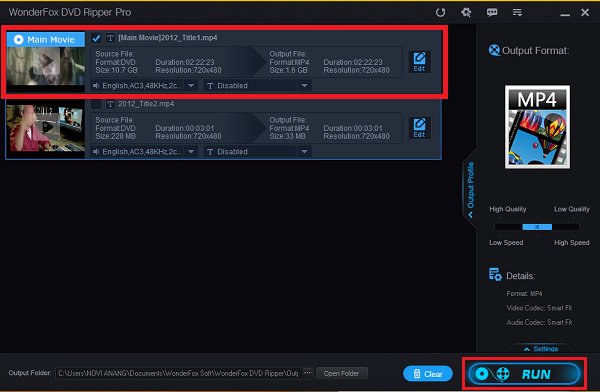Collapse the Output Profile side tab

(x=470, y=189)
